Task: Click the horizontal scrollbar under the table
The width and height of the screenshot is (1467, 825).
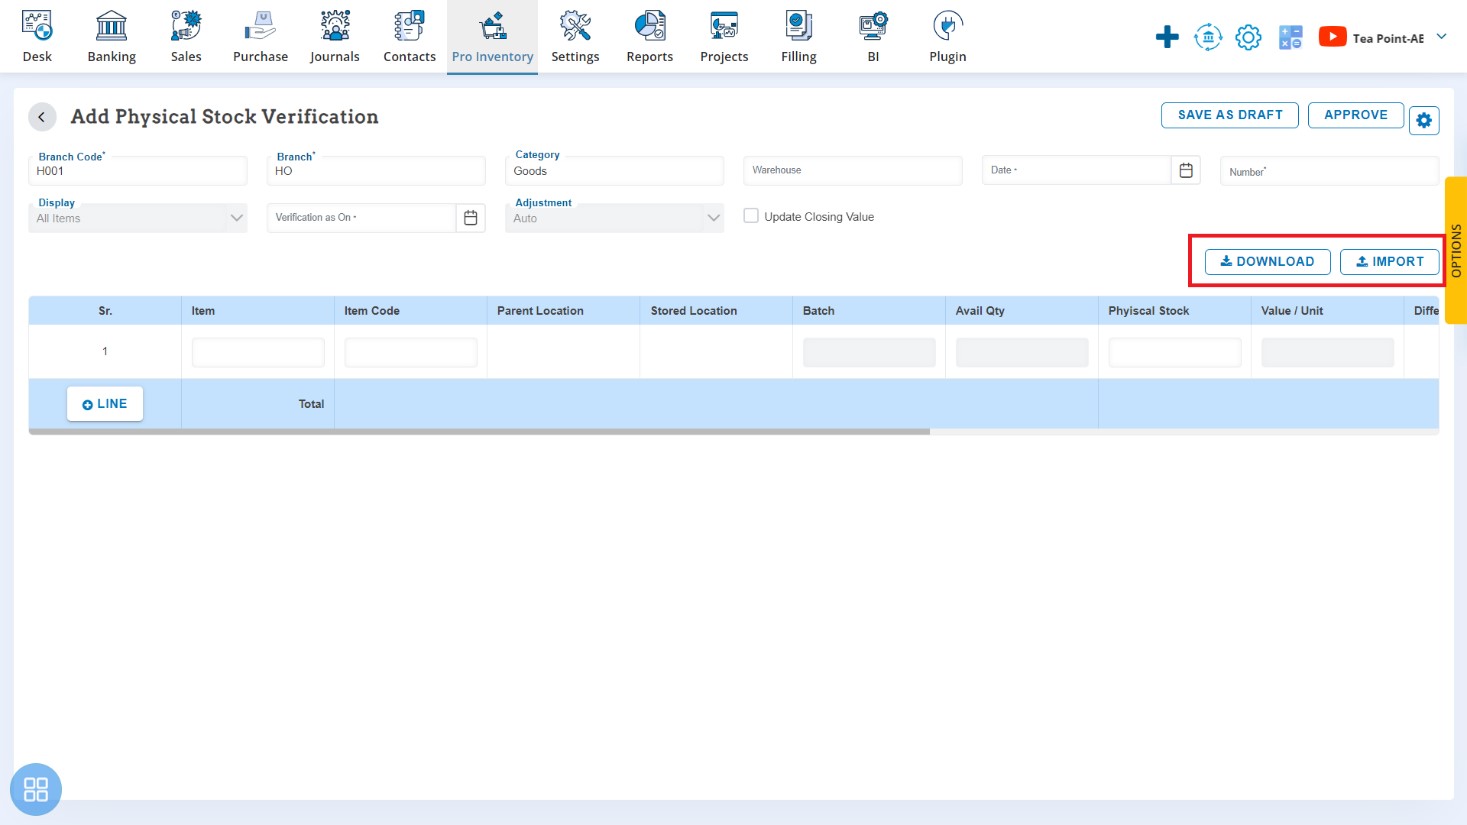Action: click(480, 432)
